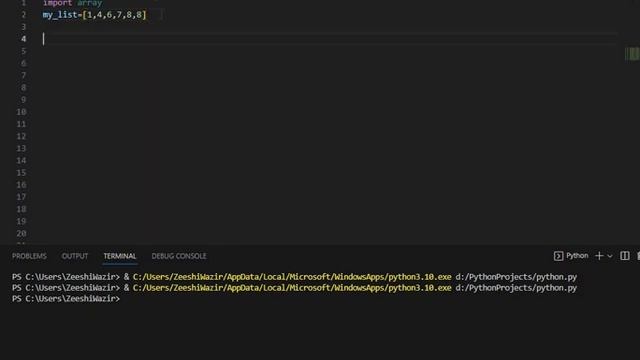The height and width of the screenshot is (360, 640).
Task: Click line number 4 in gutter
Action: (24, 39)
